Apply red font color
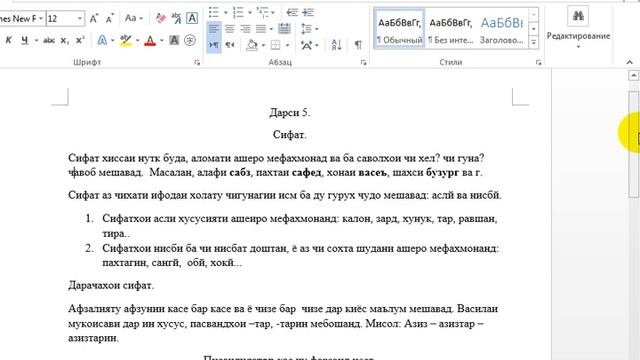This screenshot has height=360, width=640. [150, 40]
